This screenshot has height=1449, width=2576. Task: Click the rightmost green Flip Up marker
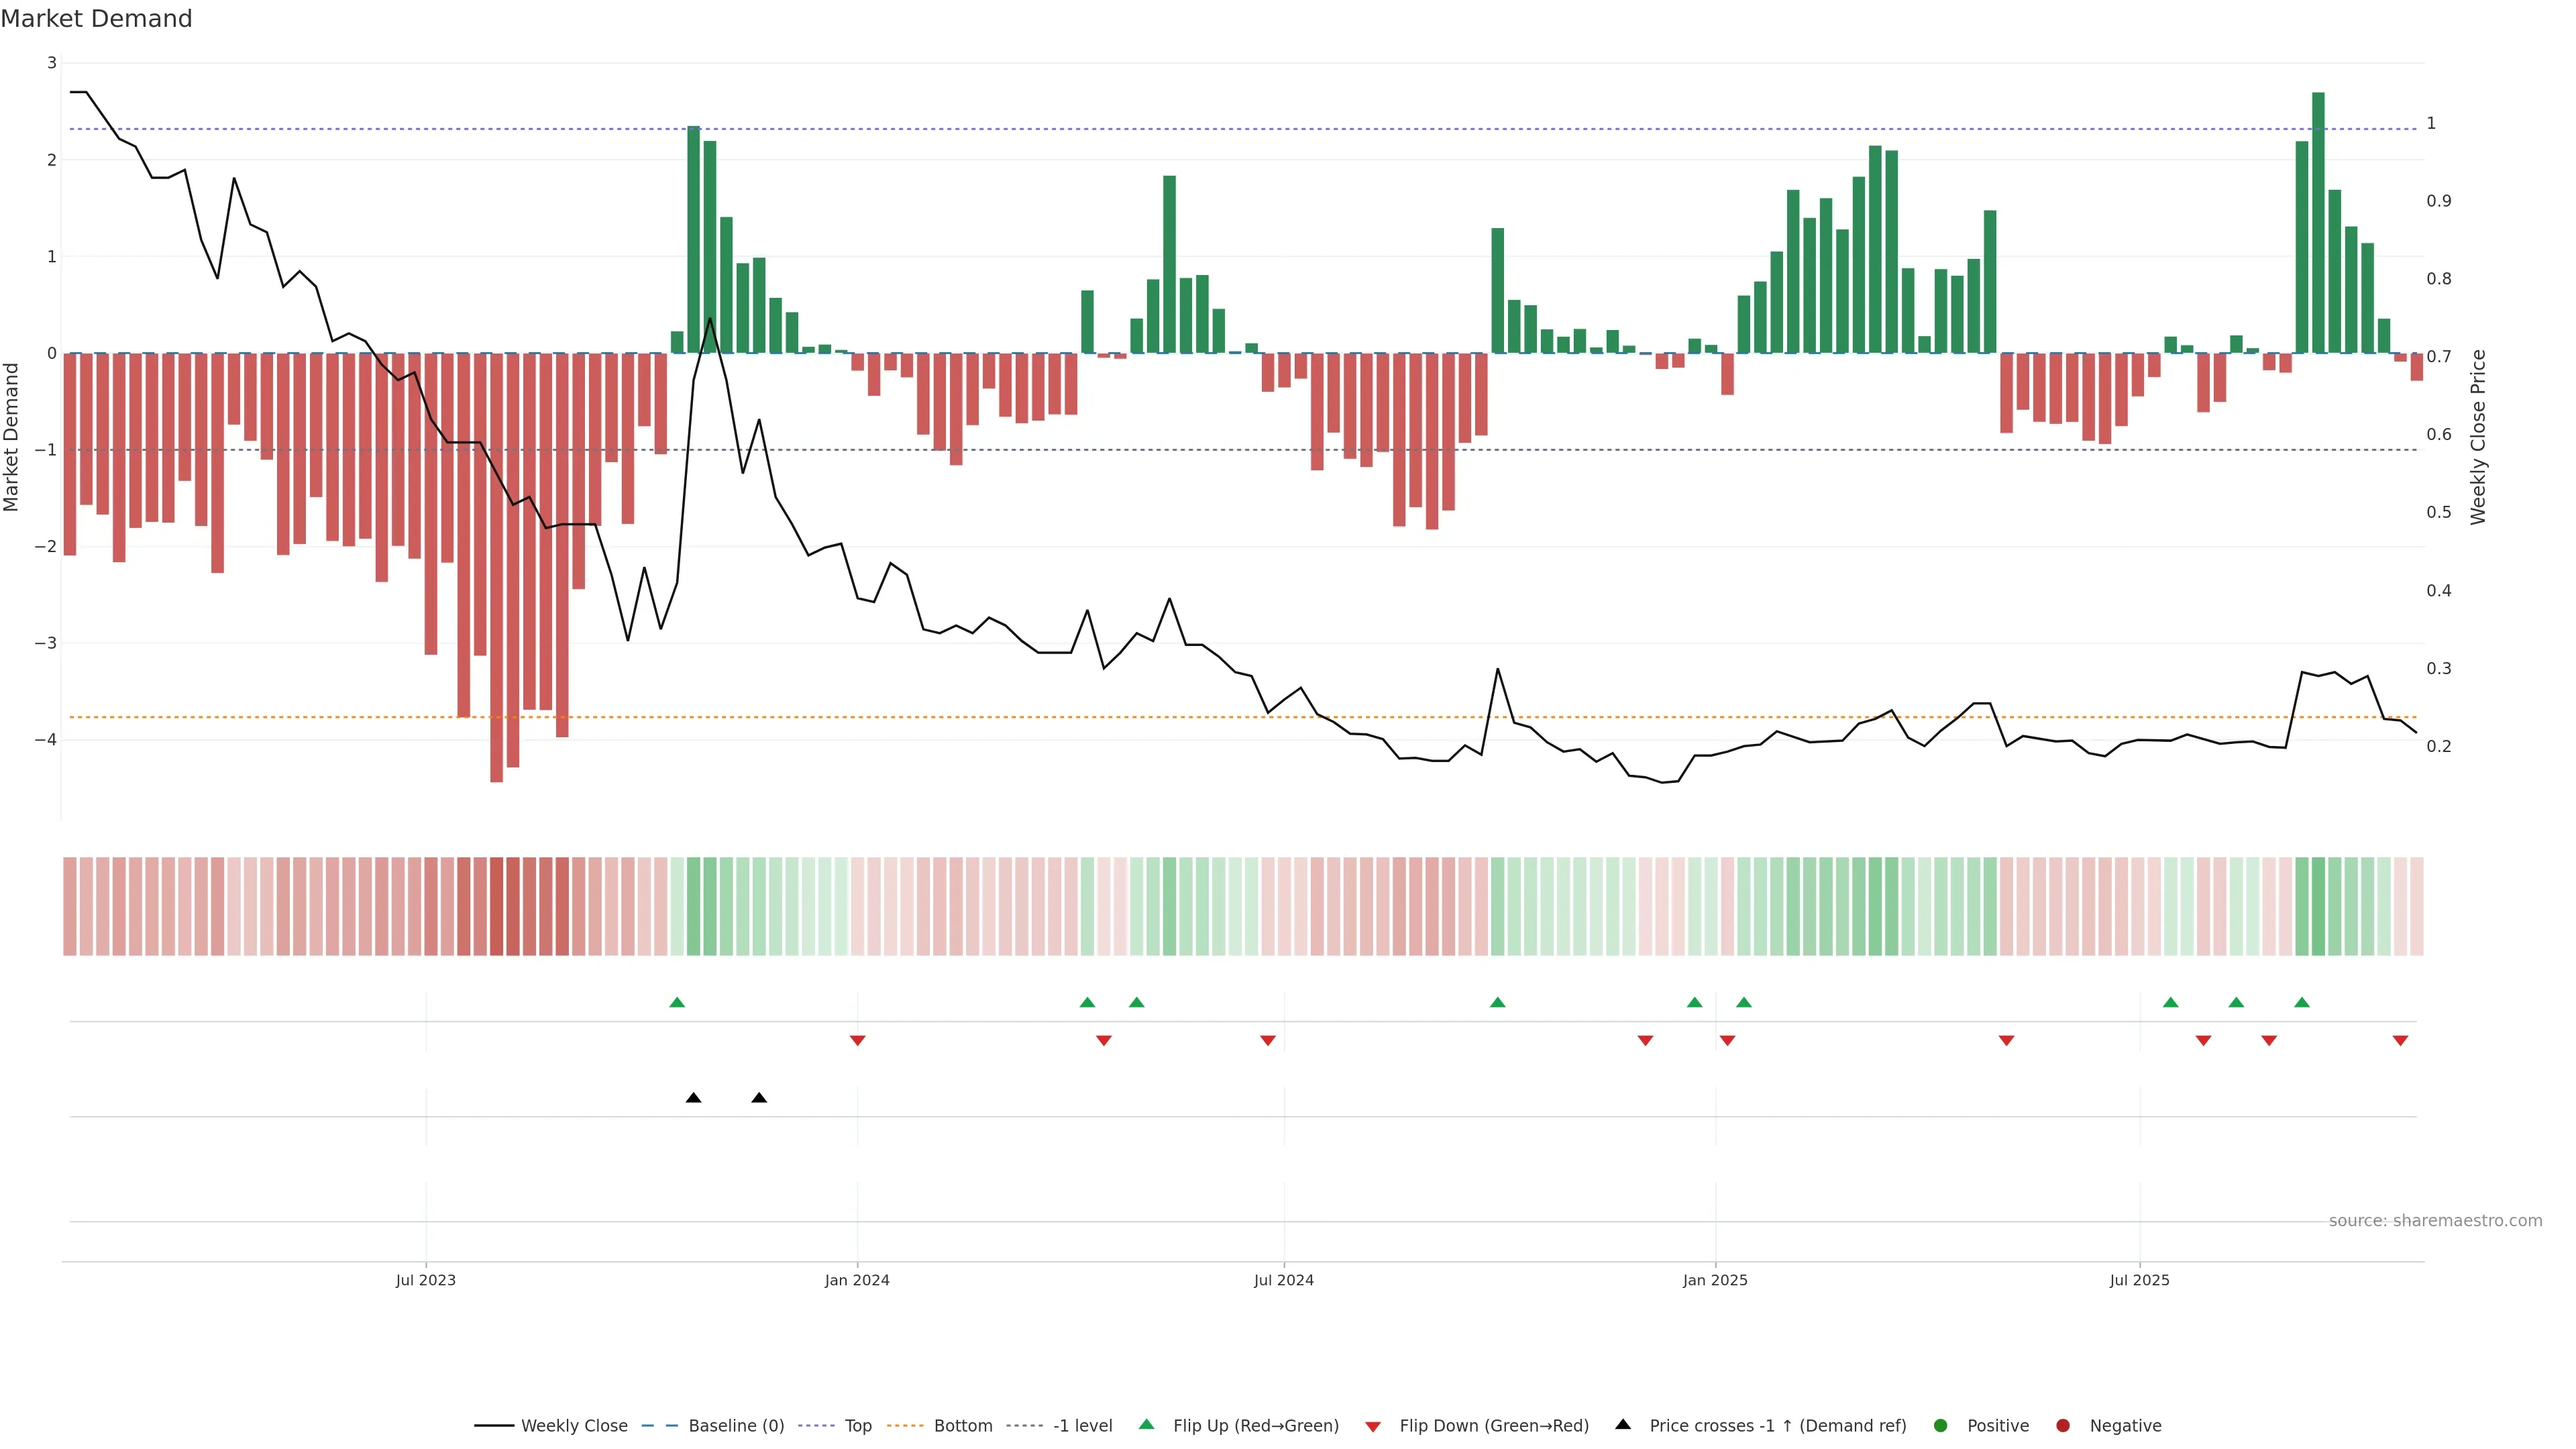2302,1002
